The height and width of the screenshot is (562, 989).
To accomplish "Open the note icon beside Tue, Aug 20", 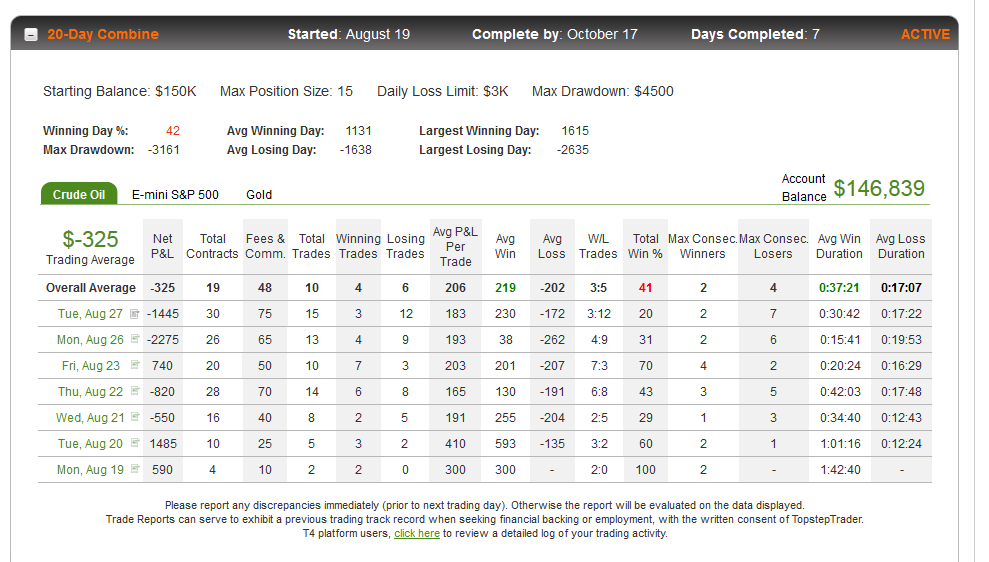I will 135,443.
